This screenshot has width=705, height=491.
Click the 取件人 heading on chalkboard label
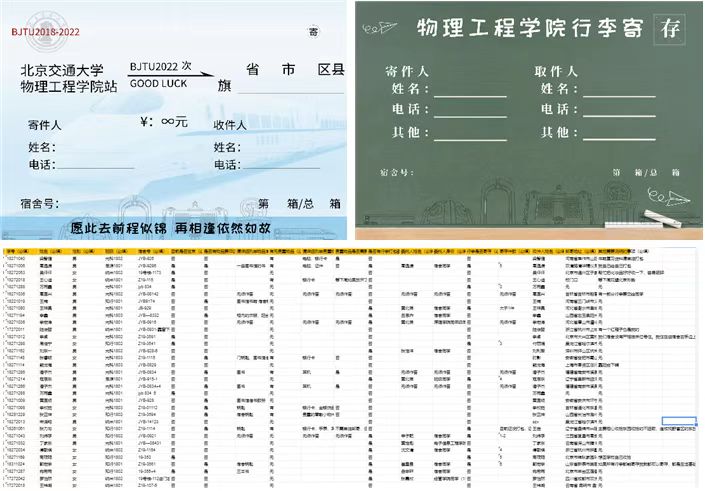tap(556, 71)
